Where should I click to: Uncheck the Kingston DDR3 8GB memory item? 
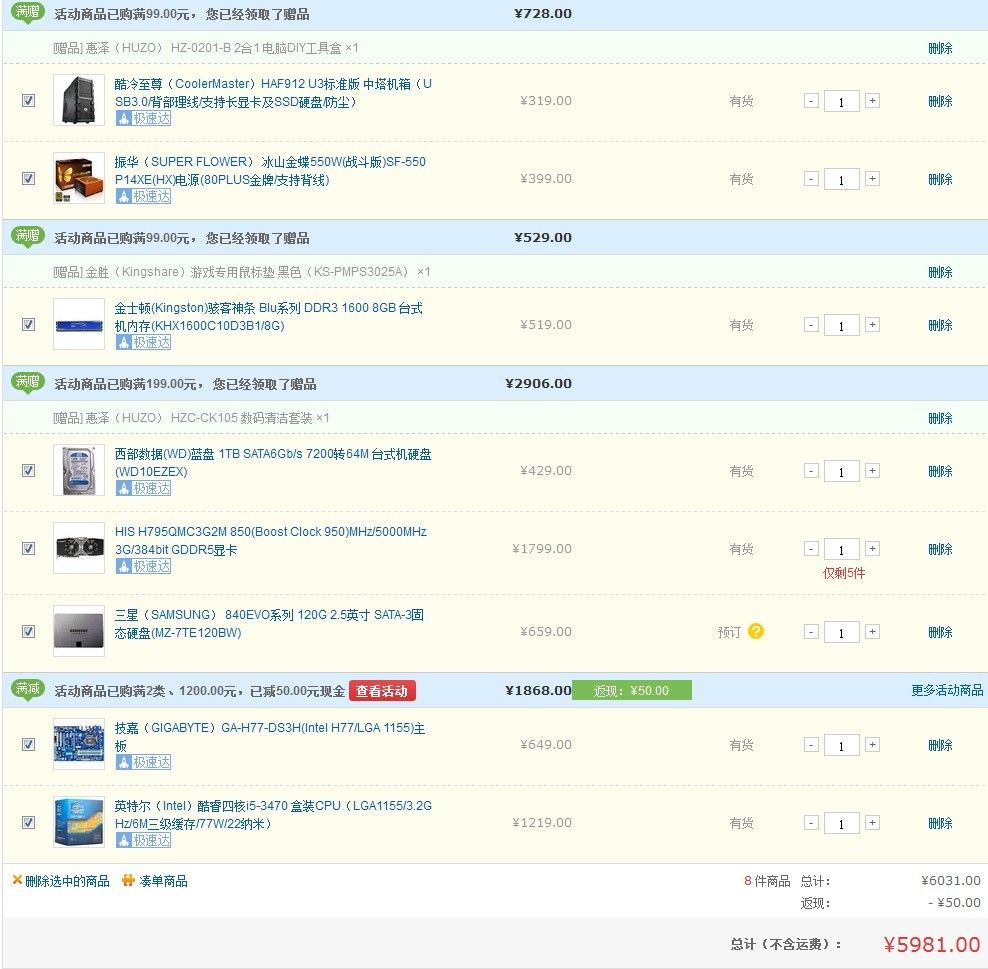click(28, 324)
